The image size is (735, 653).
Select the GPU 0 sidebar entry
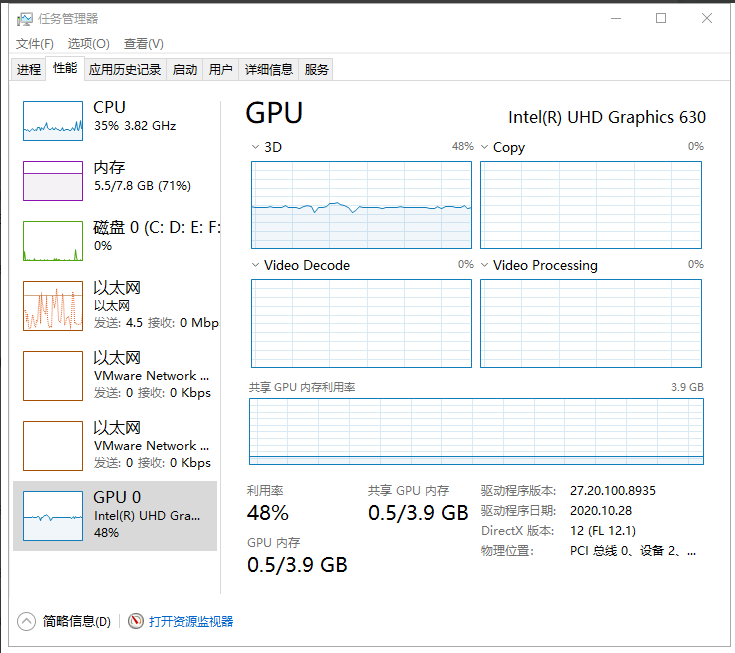(115, 515)
